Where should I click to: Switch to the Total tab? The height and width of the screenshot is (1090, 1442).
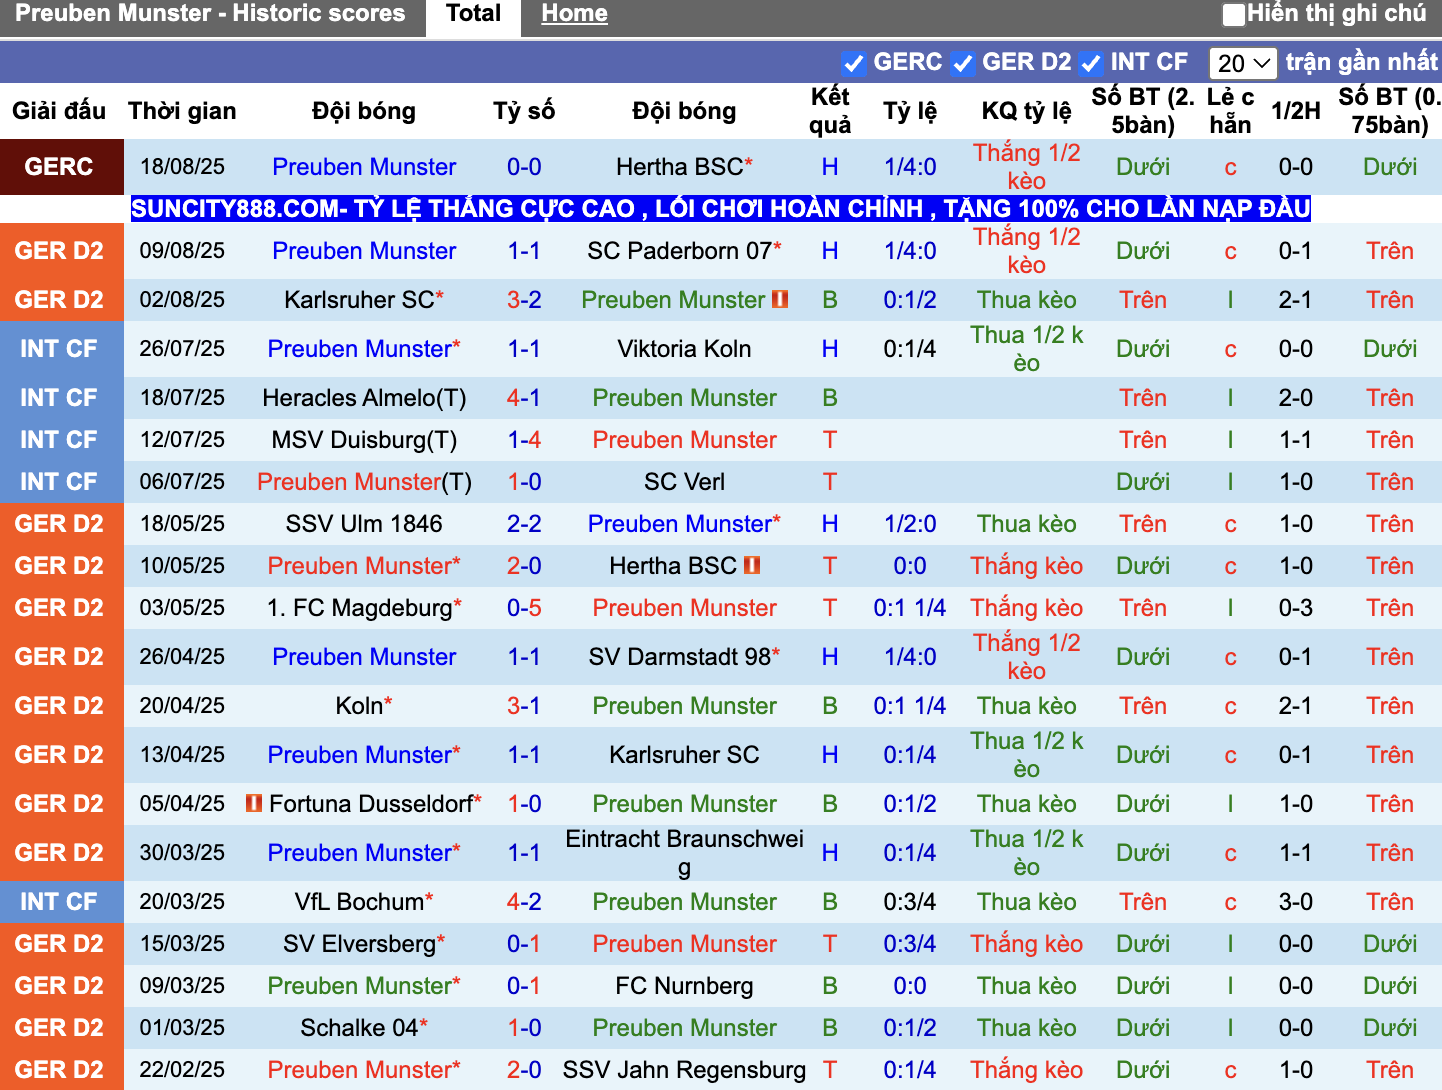pyautogui.click(x=473, y=14)
